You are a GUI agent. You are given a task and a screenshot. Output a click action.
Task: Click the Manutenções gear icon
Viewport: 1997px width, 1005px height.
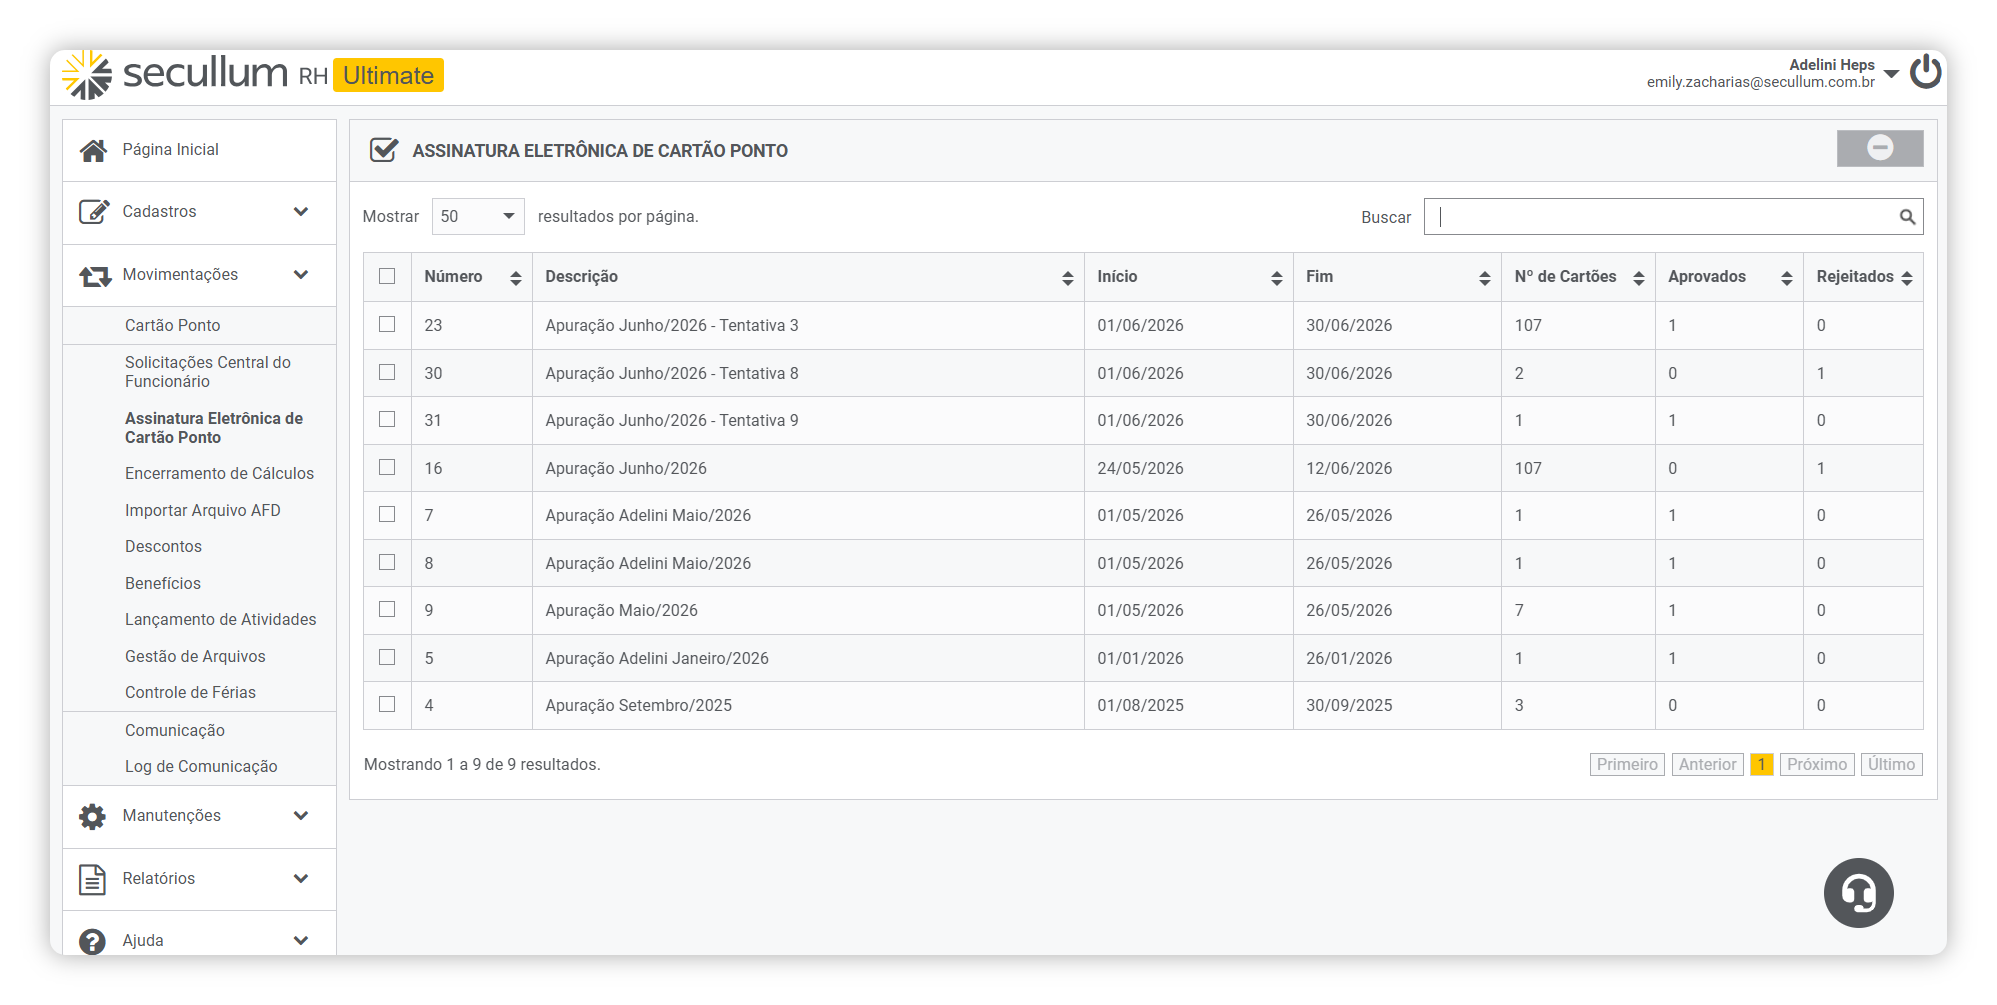92,816
